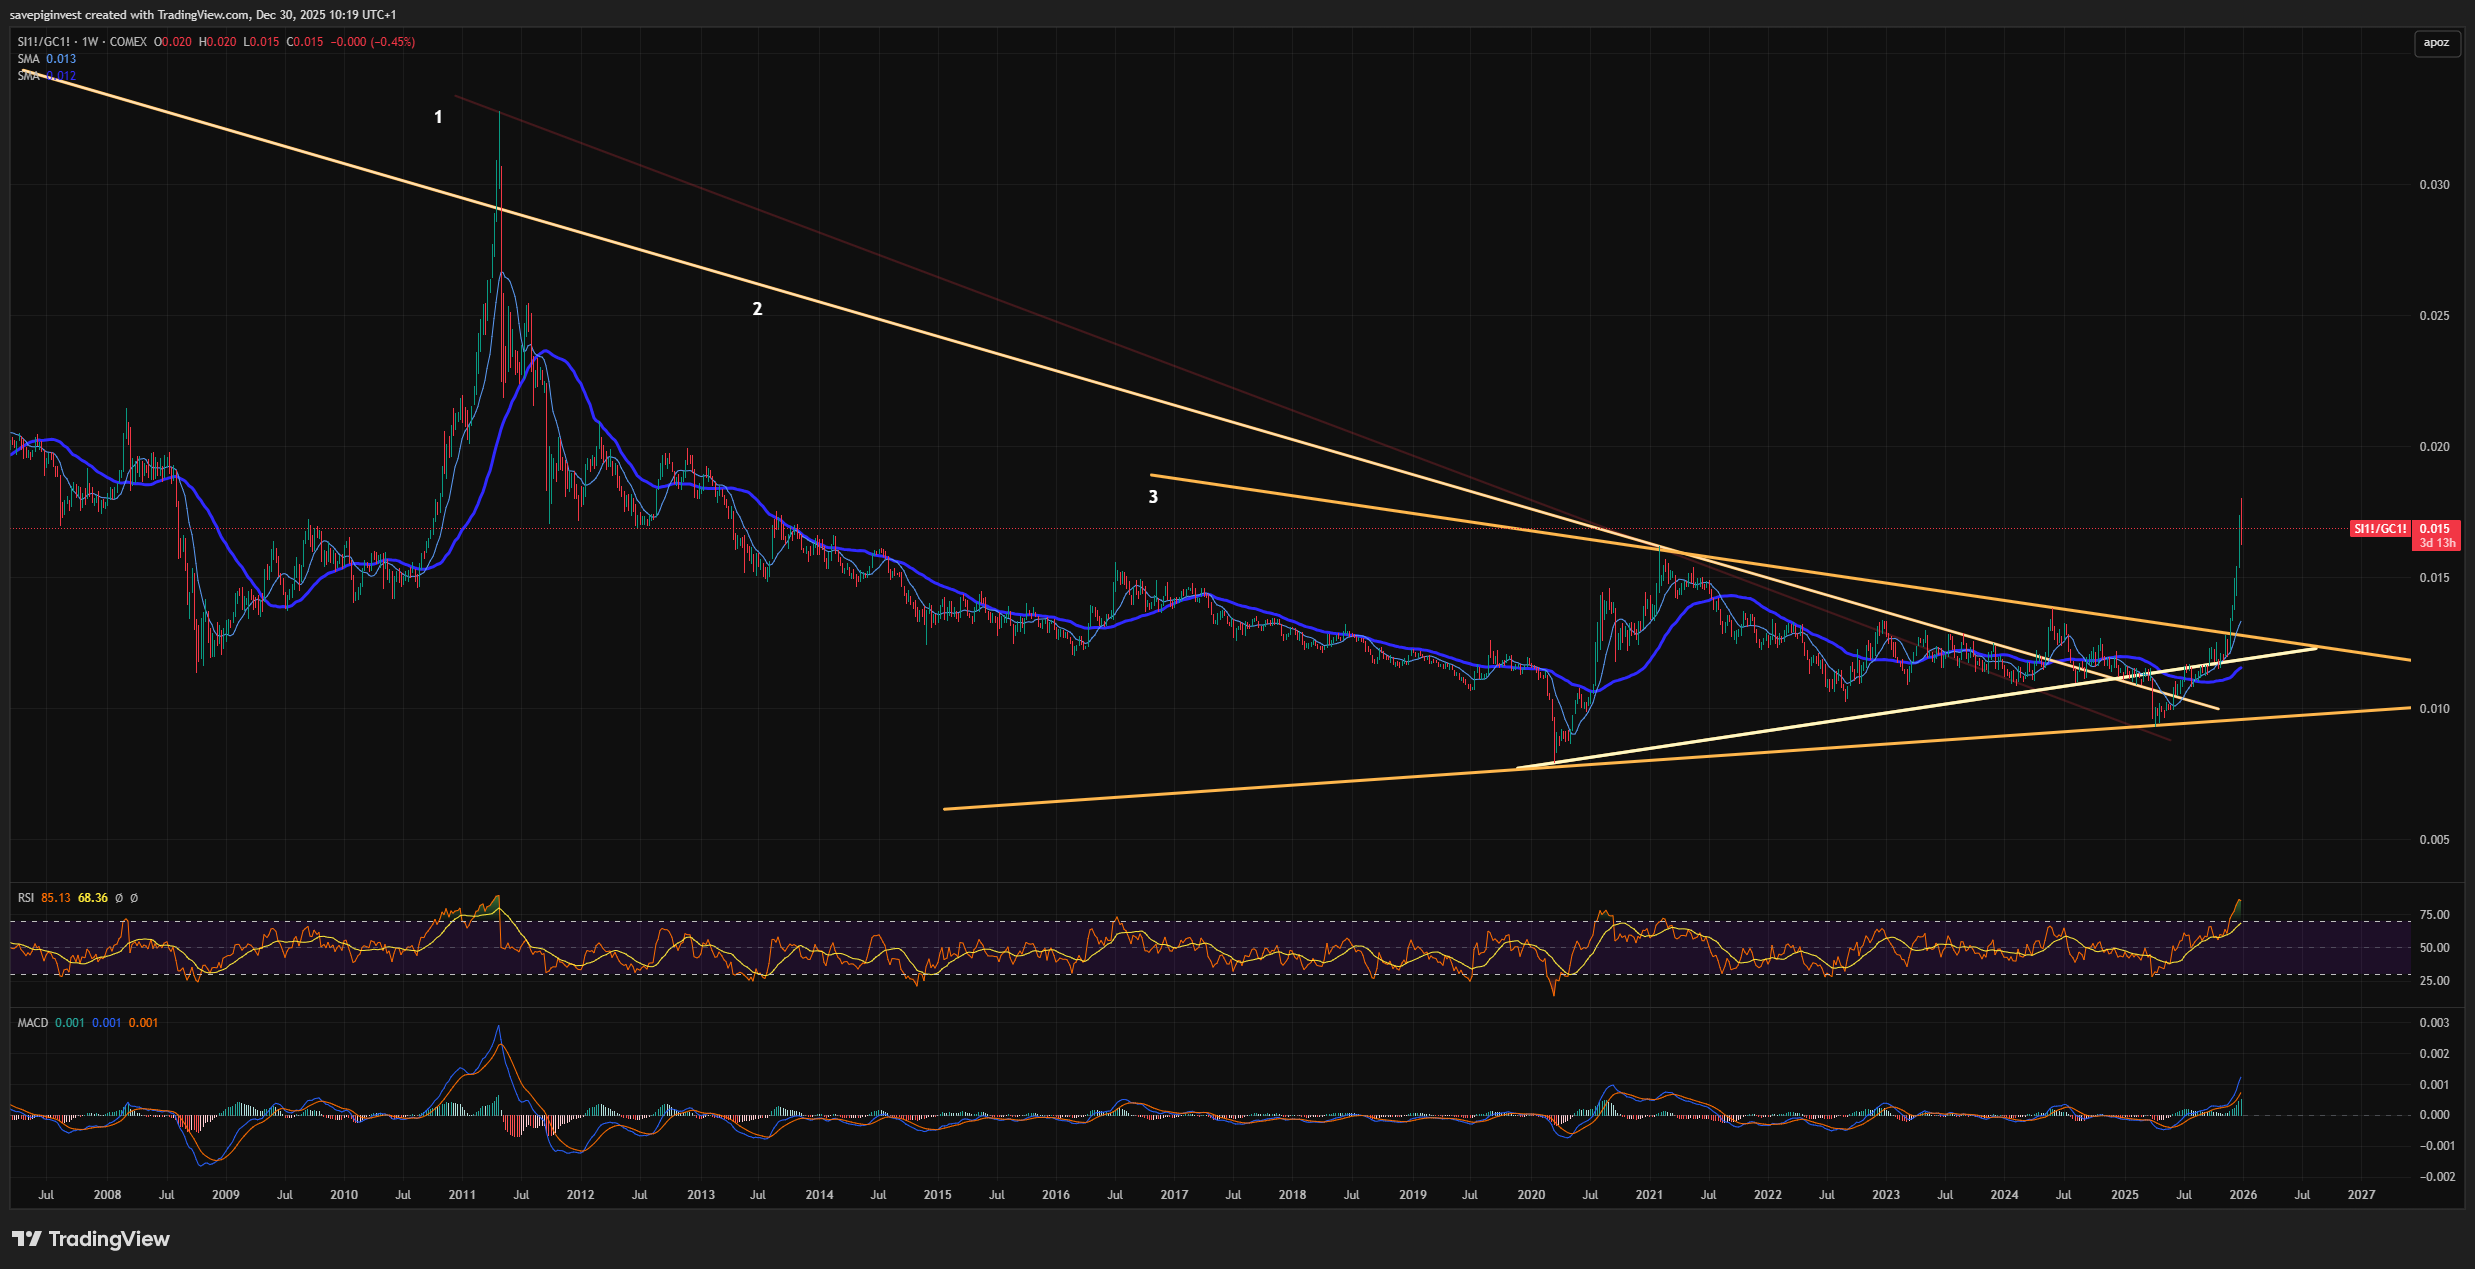Select the second SMA 0.012 legend entry
This screenshot has height=1269, width=2475.
tap(46, 76)
